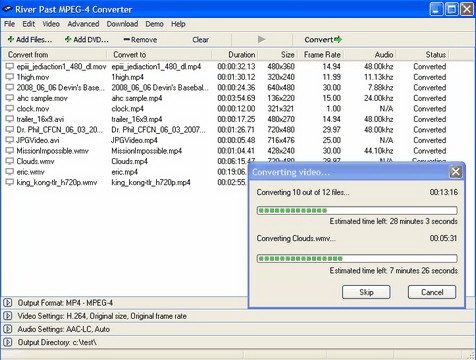This screenshot has height=360, width=476.
Task: Click the 00:03:54.69 duration cell
Action: pos(236,98)
